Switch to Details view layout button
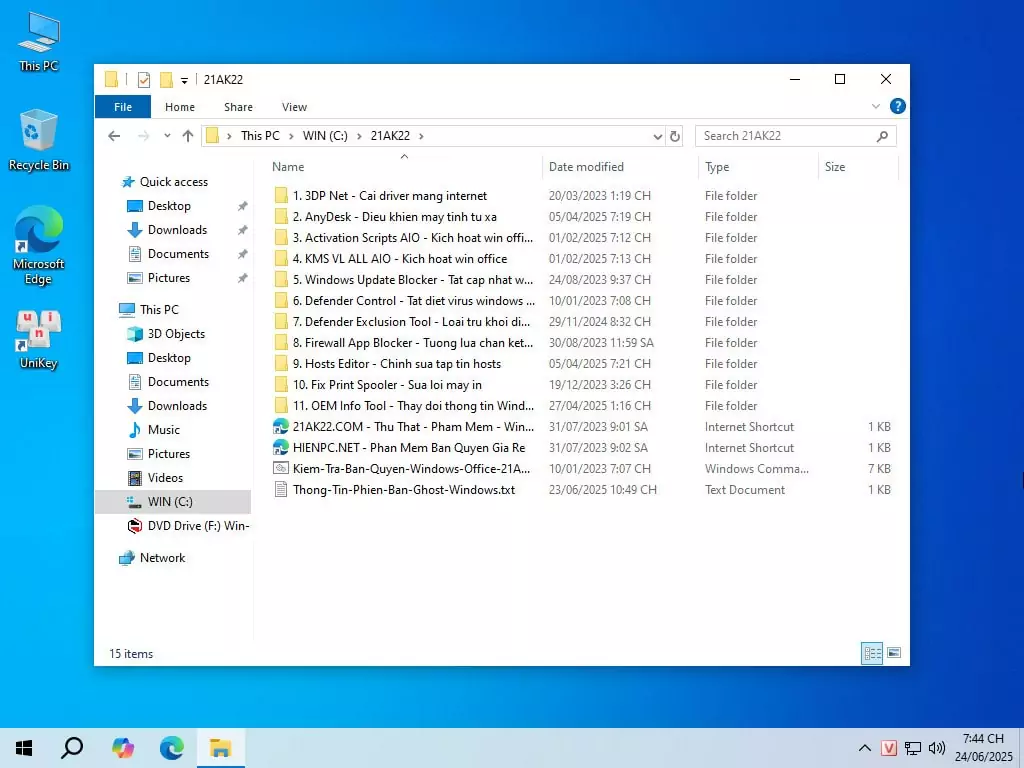The image size is (1024, 768). click(x=872, y=653)
